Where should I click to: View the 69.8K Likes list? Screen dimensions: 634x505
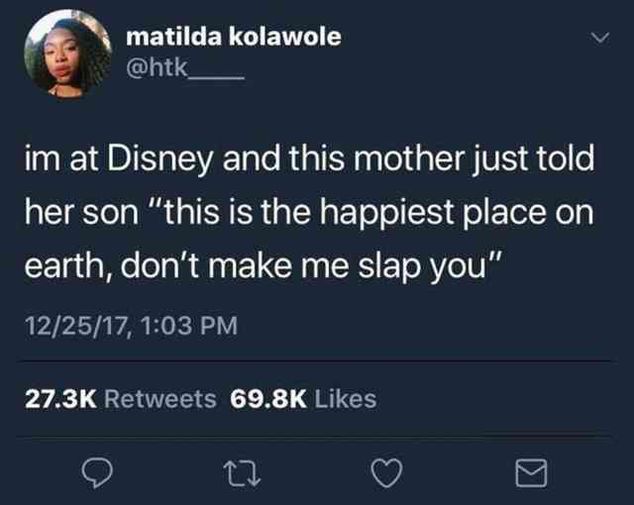pyautogui.click(x=303, y=399)
